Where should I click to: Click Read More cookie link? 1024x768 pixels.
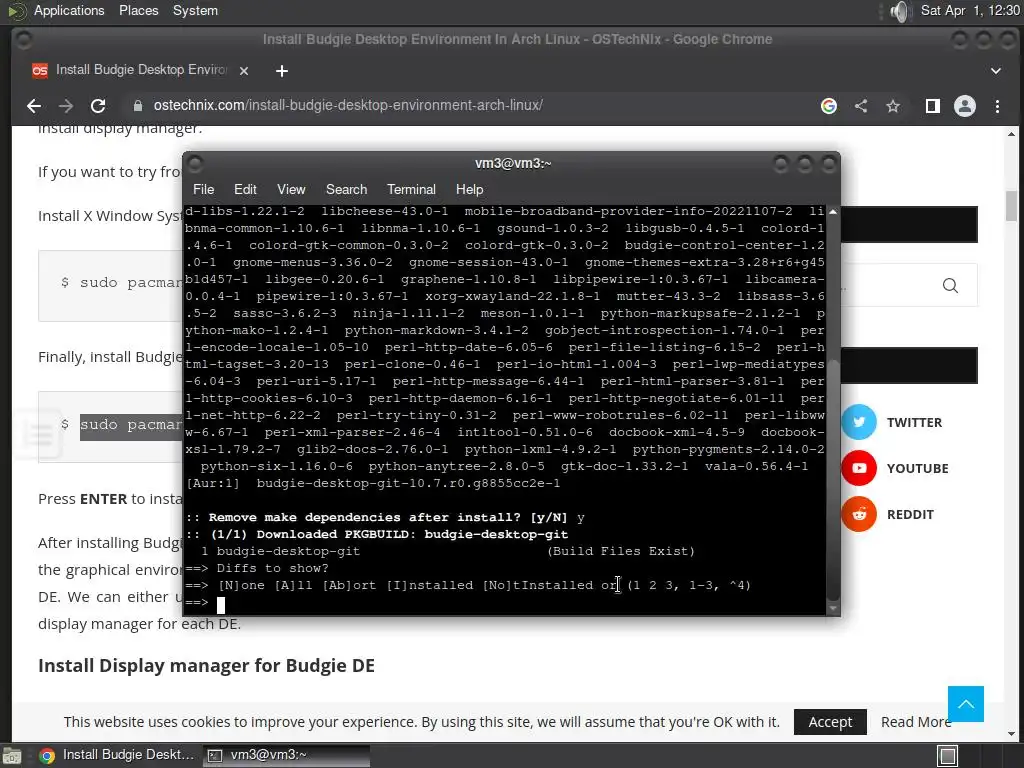[x=916, y=722]
